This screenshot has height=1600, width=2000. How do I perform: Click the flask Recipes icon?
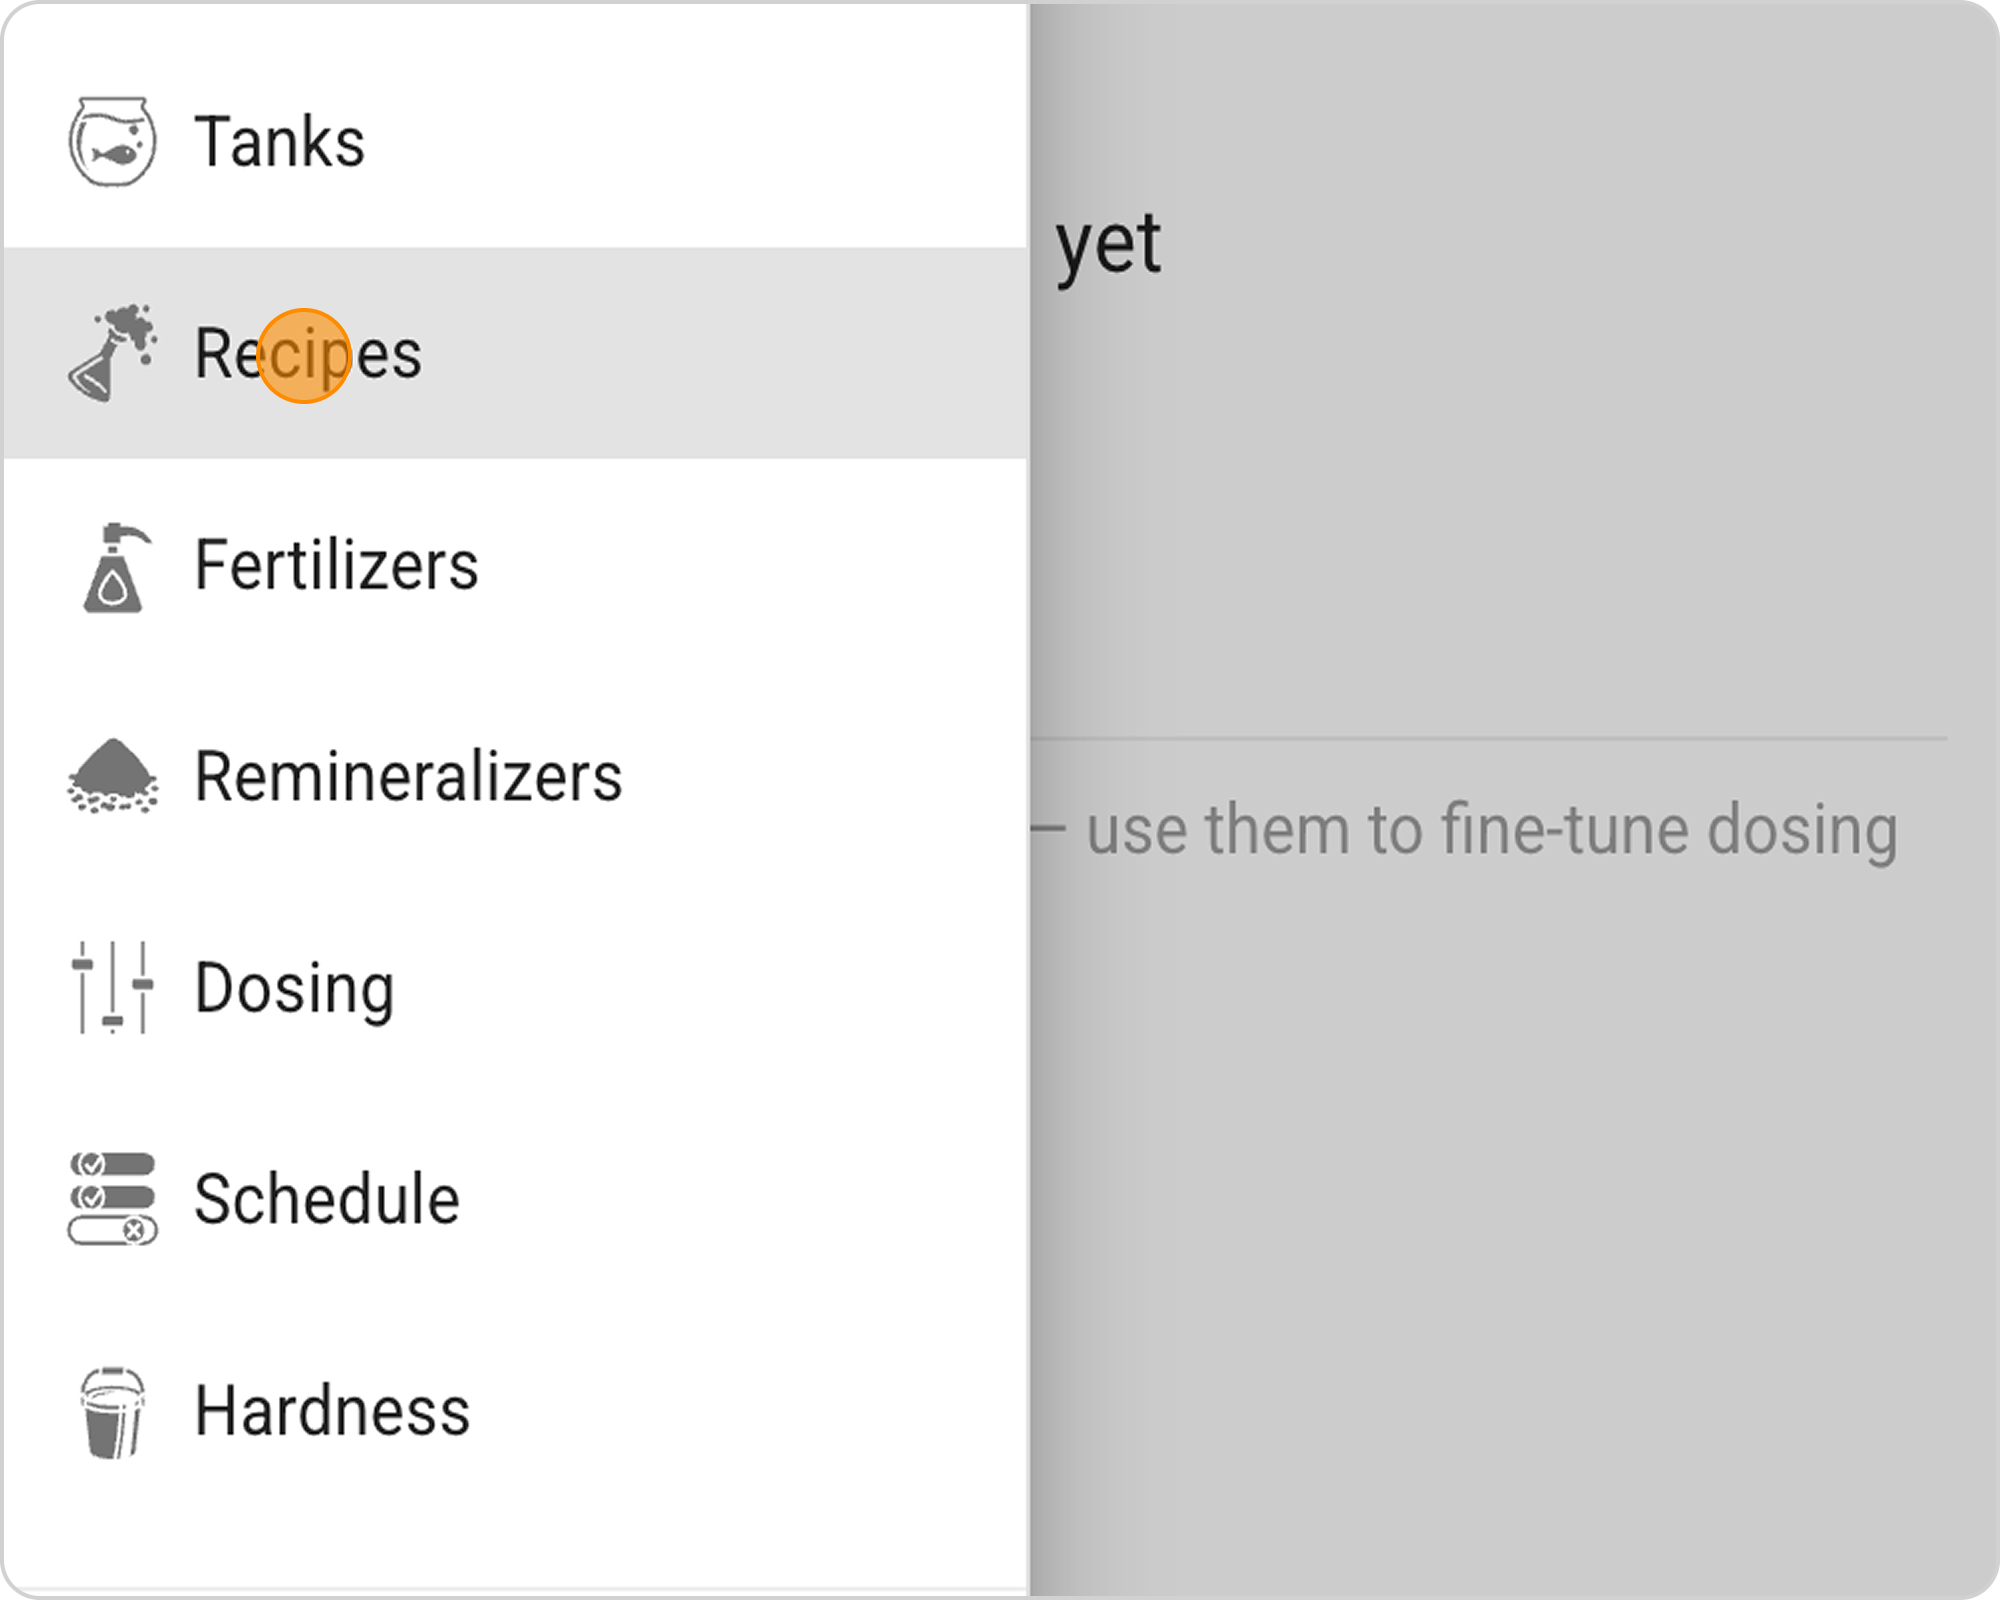pyautogui.click(x=112, y=353)
